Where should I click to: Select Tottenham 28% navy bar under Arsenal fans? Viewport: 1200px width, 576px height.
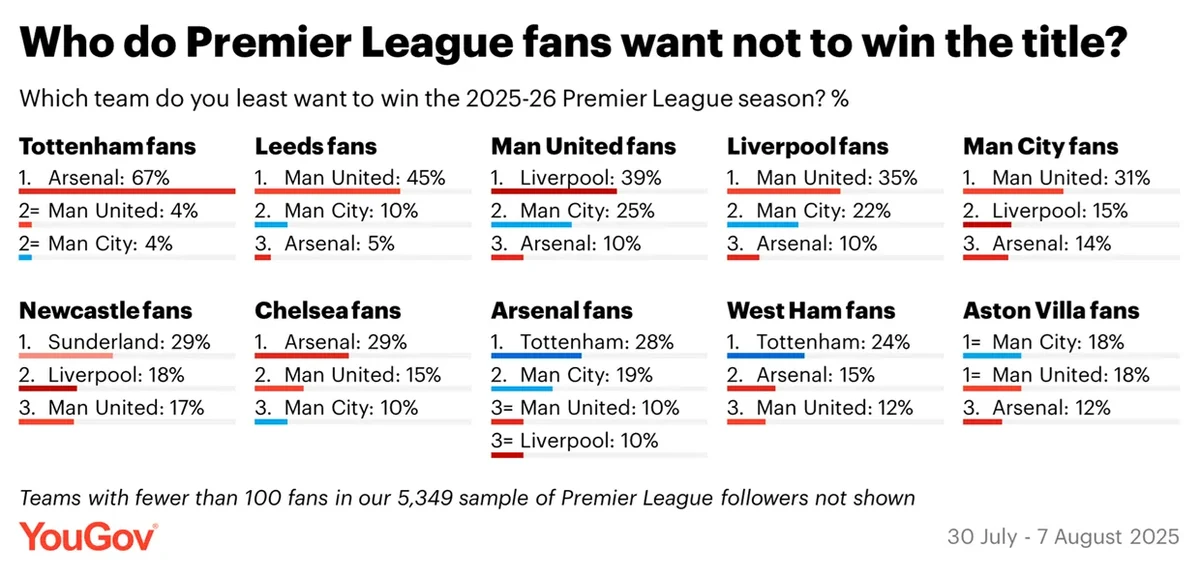point(536,355)
